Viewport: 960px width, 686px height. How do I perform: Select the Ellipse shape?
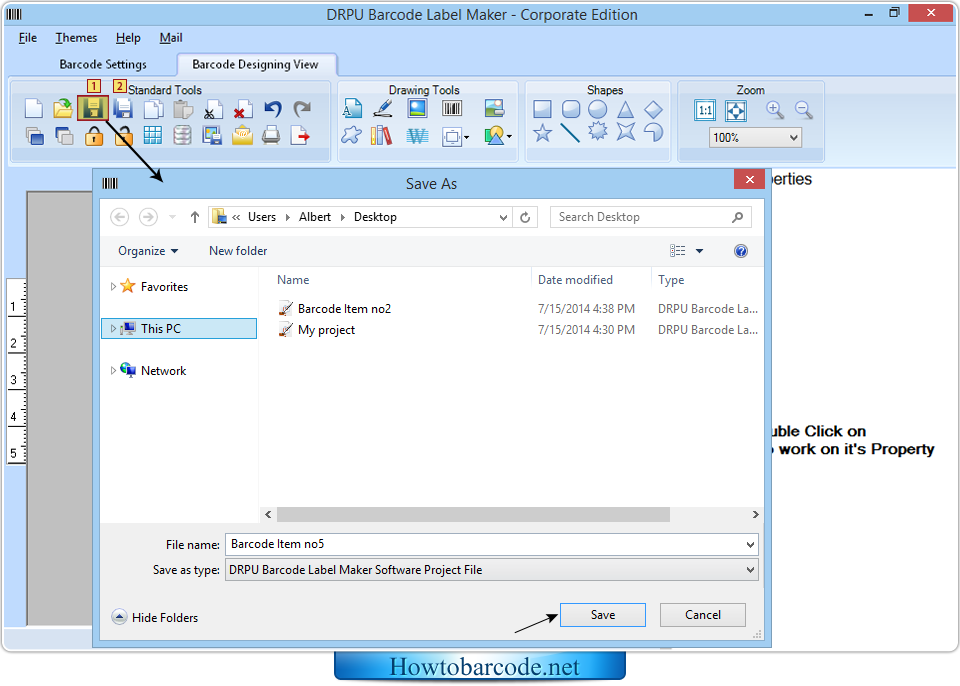click(x=598, y=109)
